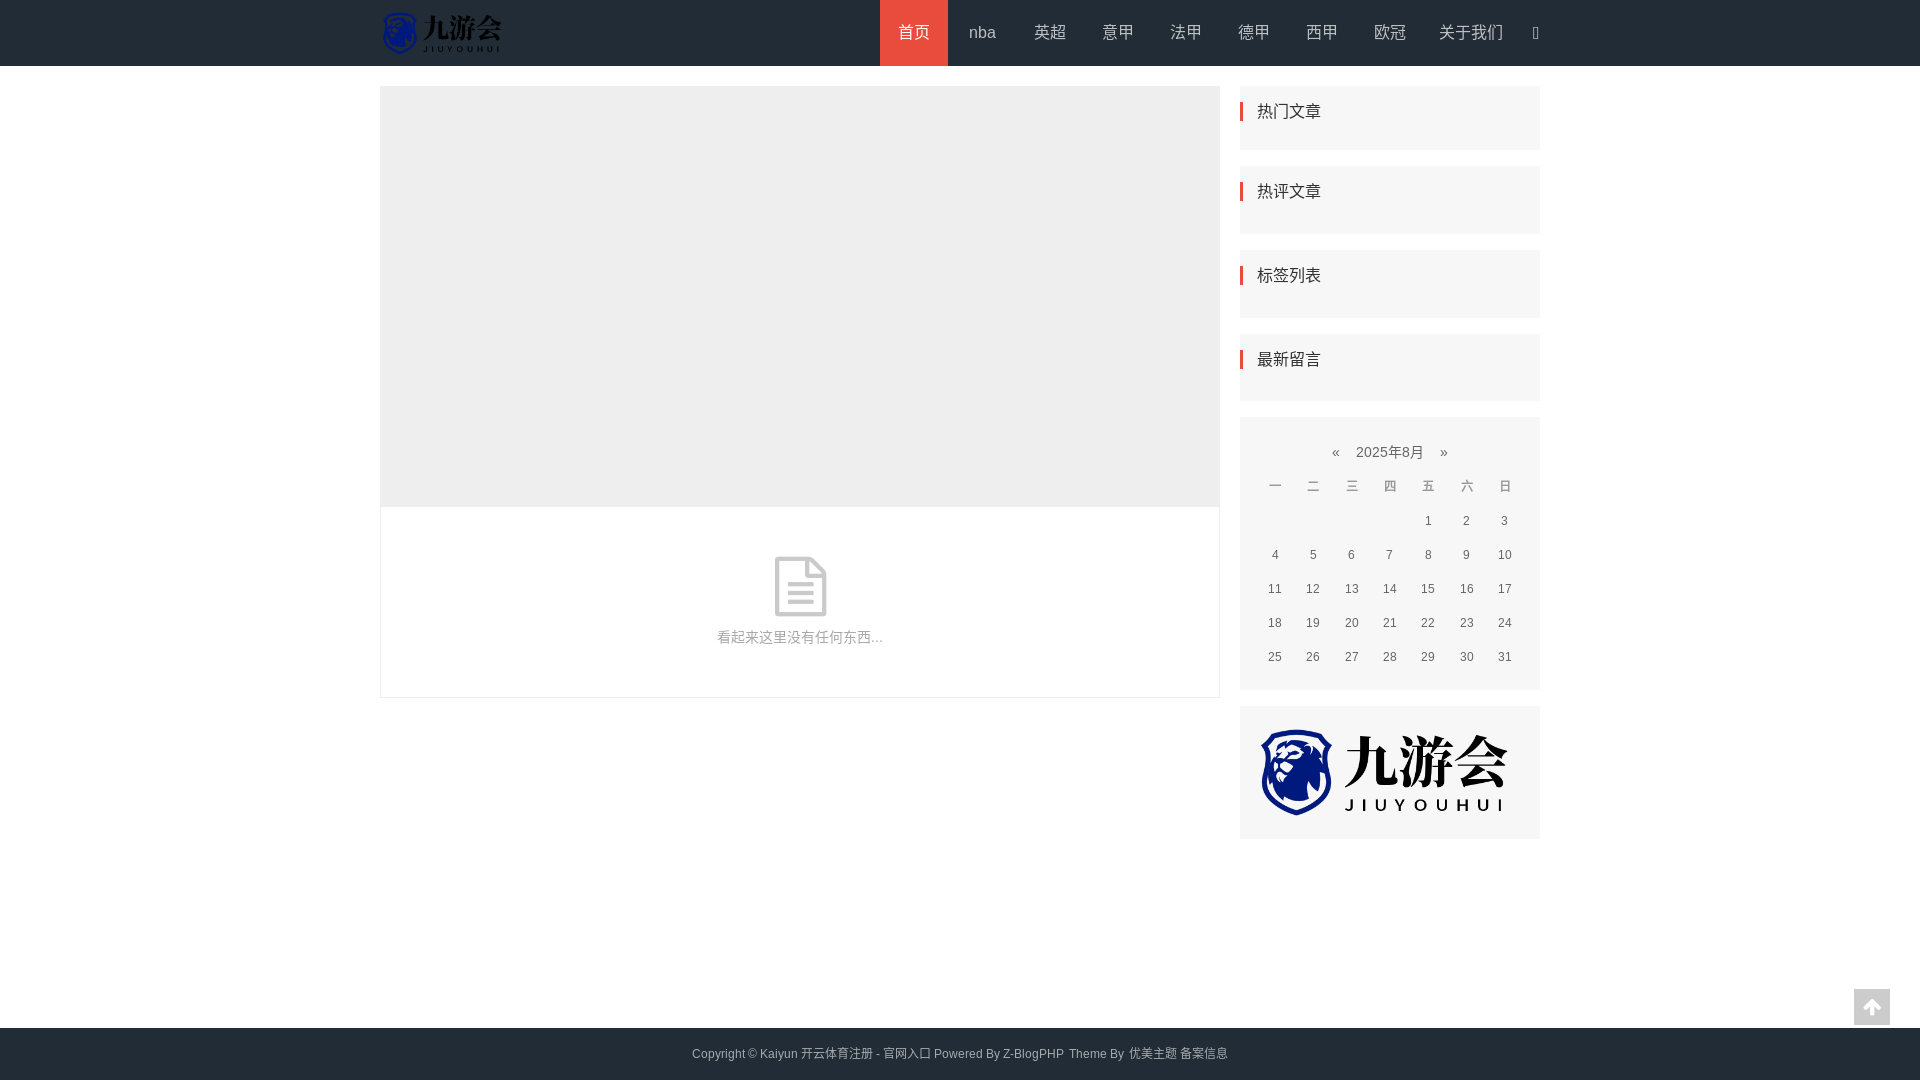Select calendar day 1
The width and height of the screenshot is (1920, 1080).
coord(1428,521)
